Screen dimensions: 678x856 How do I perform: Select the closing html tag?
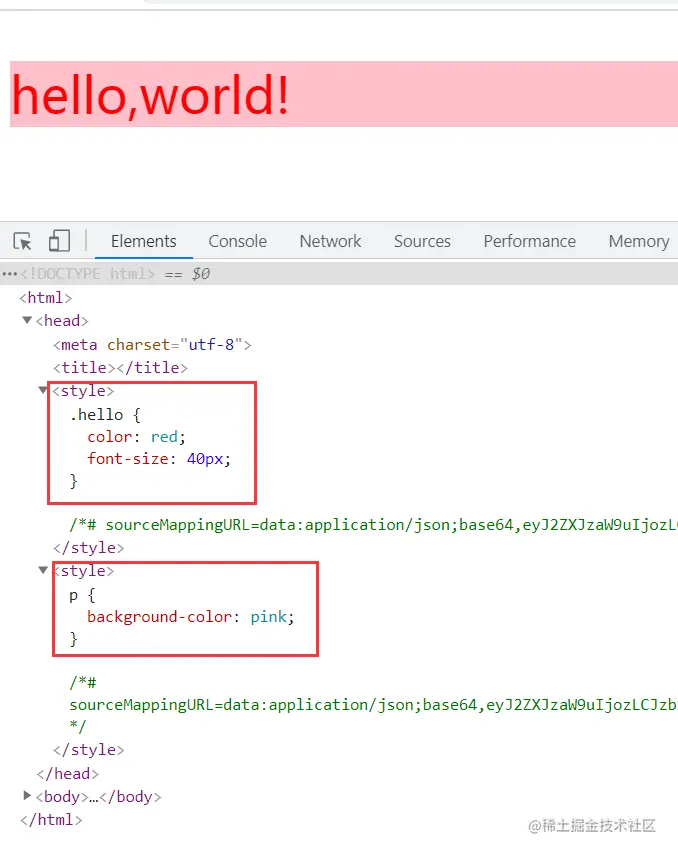[51, 819]
